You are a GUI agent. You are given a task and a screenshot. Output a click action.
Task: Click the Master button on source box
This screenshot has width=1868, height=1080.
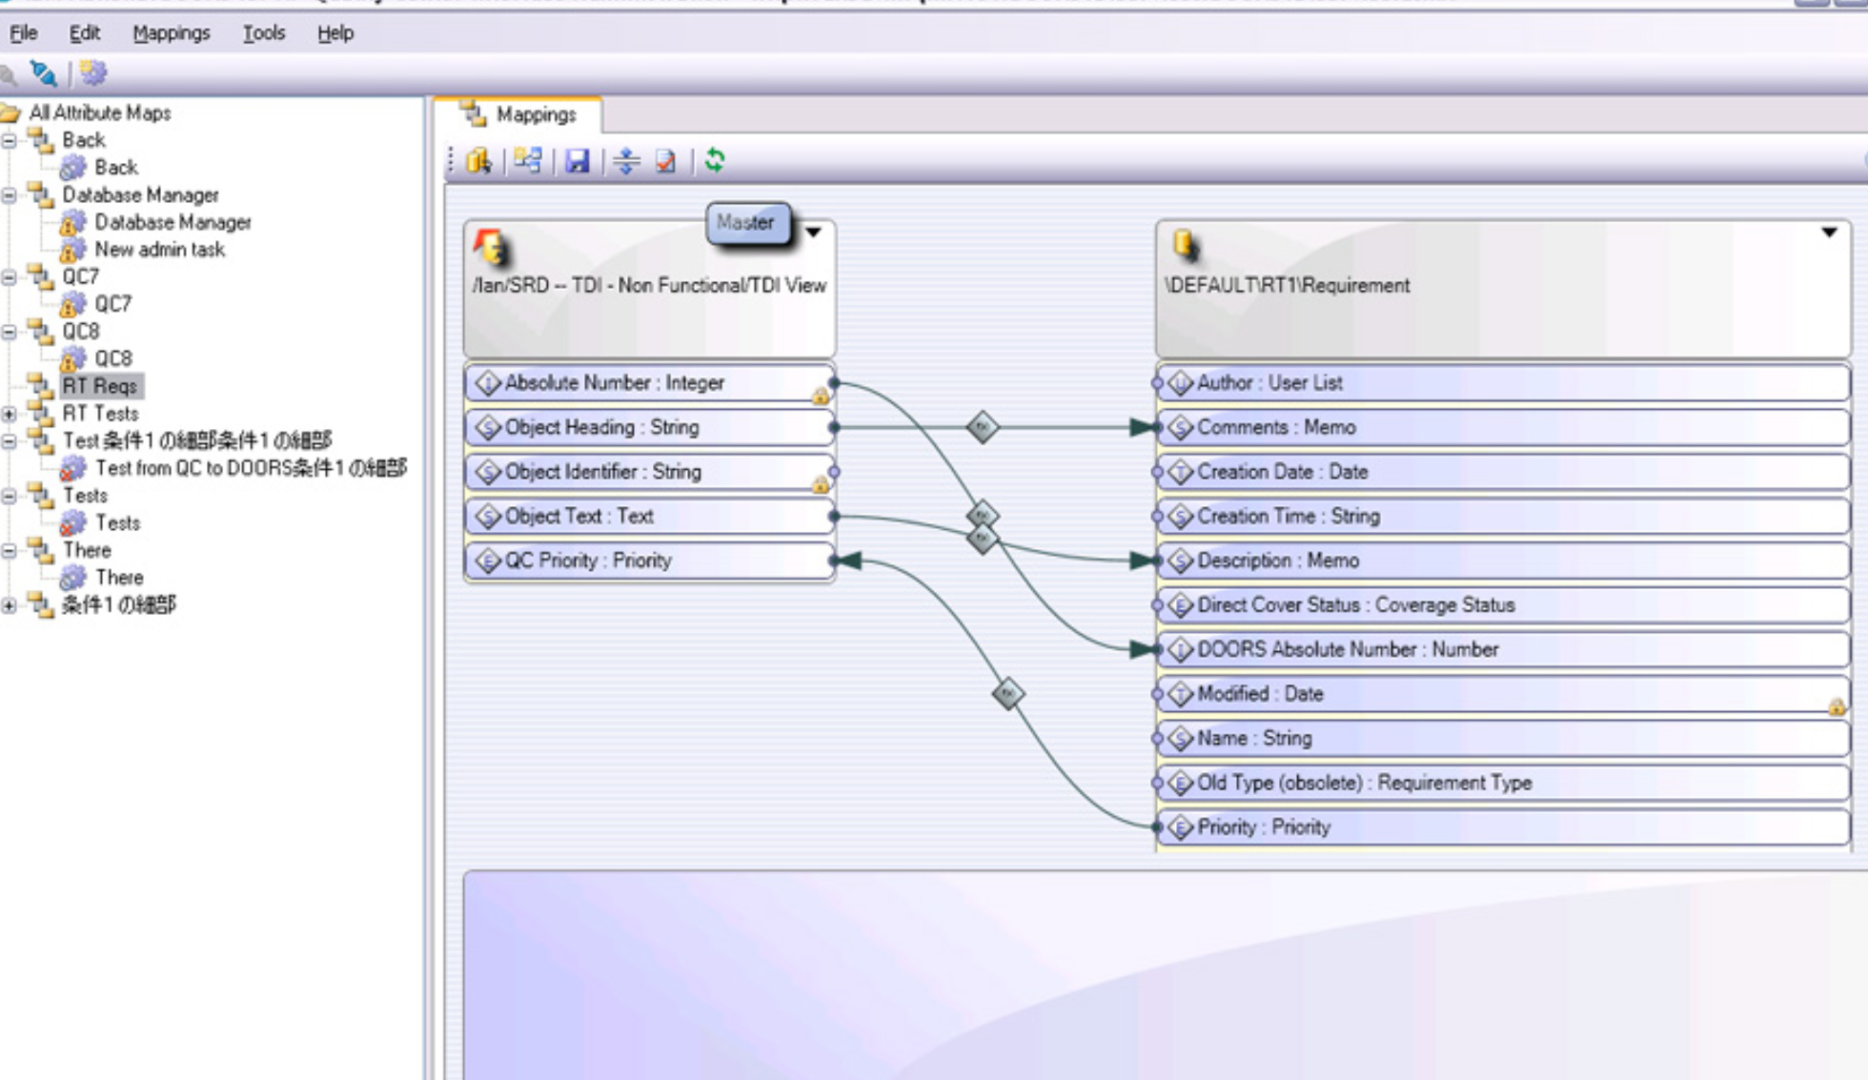pyautogui.click(x=746, y=223)
